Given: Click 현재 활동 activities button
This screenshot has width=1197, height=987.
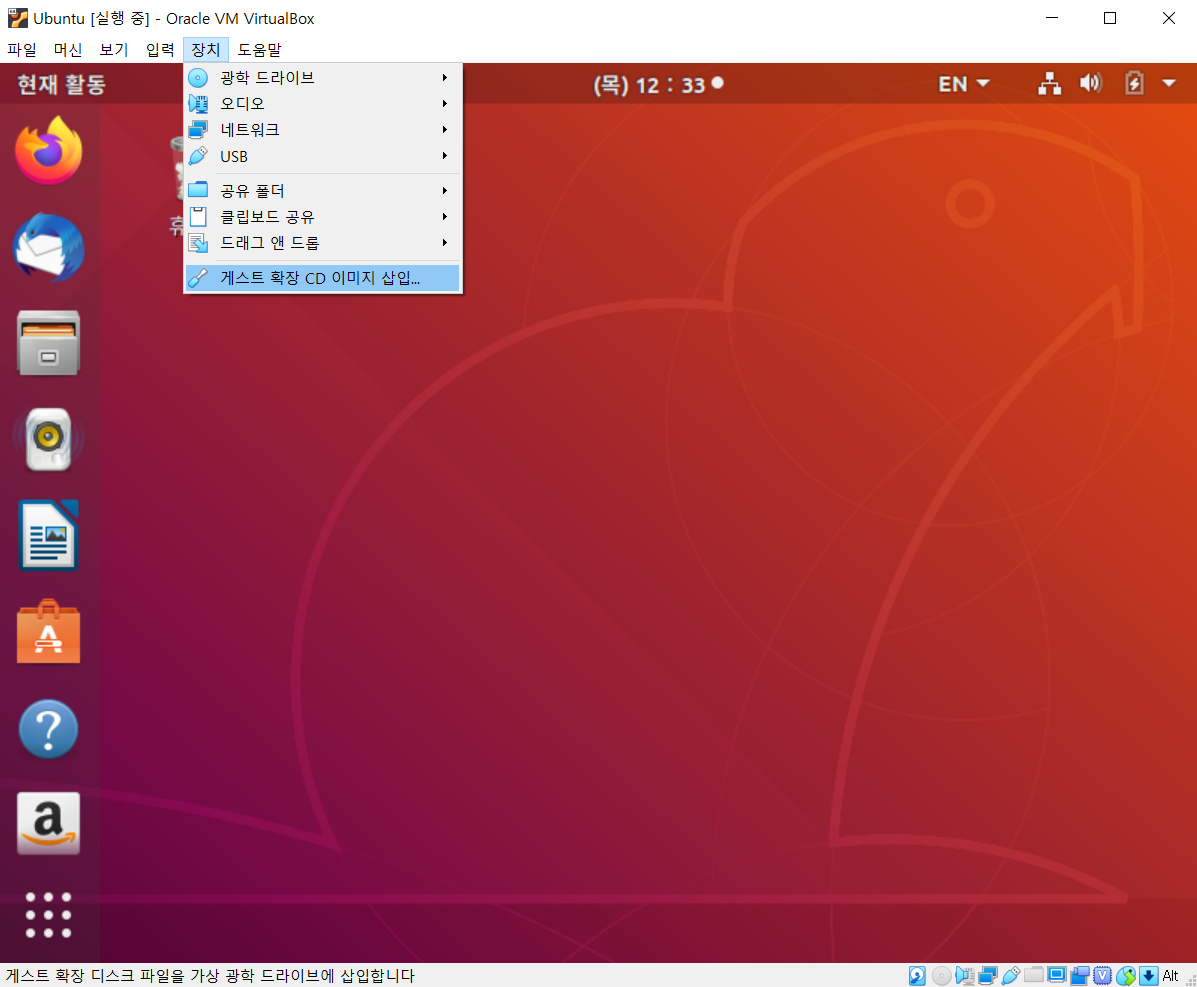Looking at the screenshot, I should point(61,84).
